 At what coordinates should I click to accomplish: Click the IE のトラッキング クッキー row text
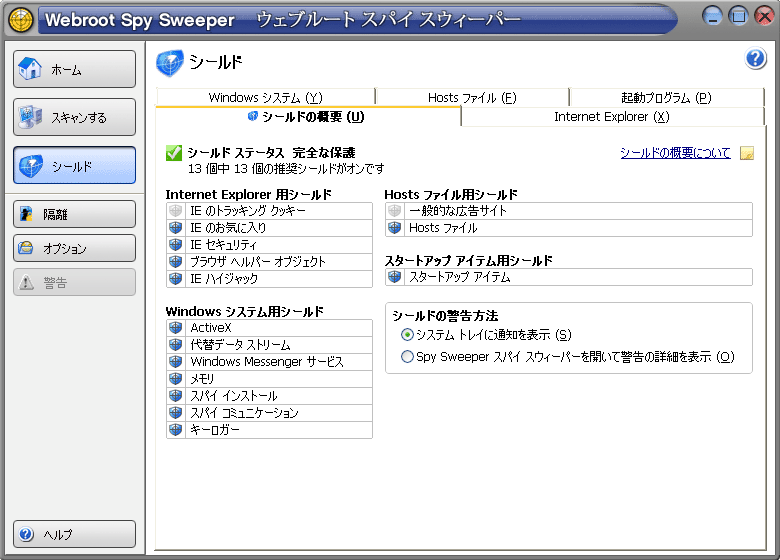(x=248, y=211)
